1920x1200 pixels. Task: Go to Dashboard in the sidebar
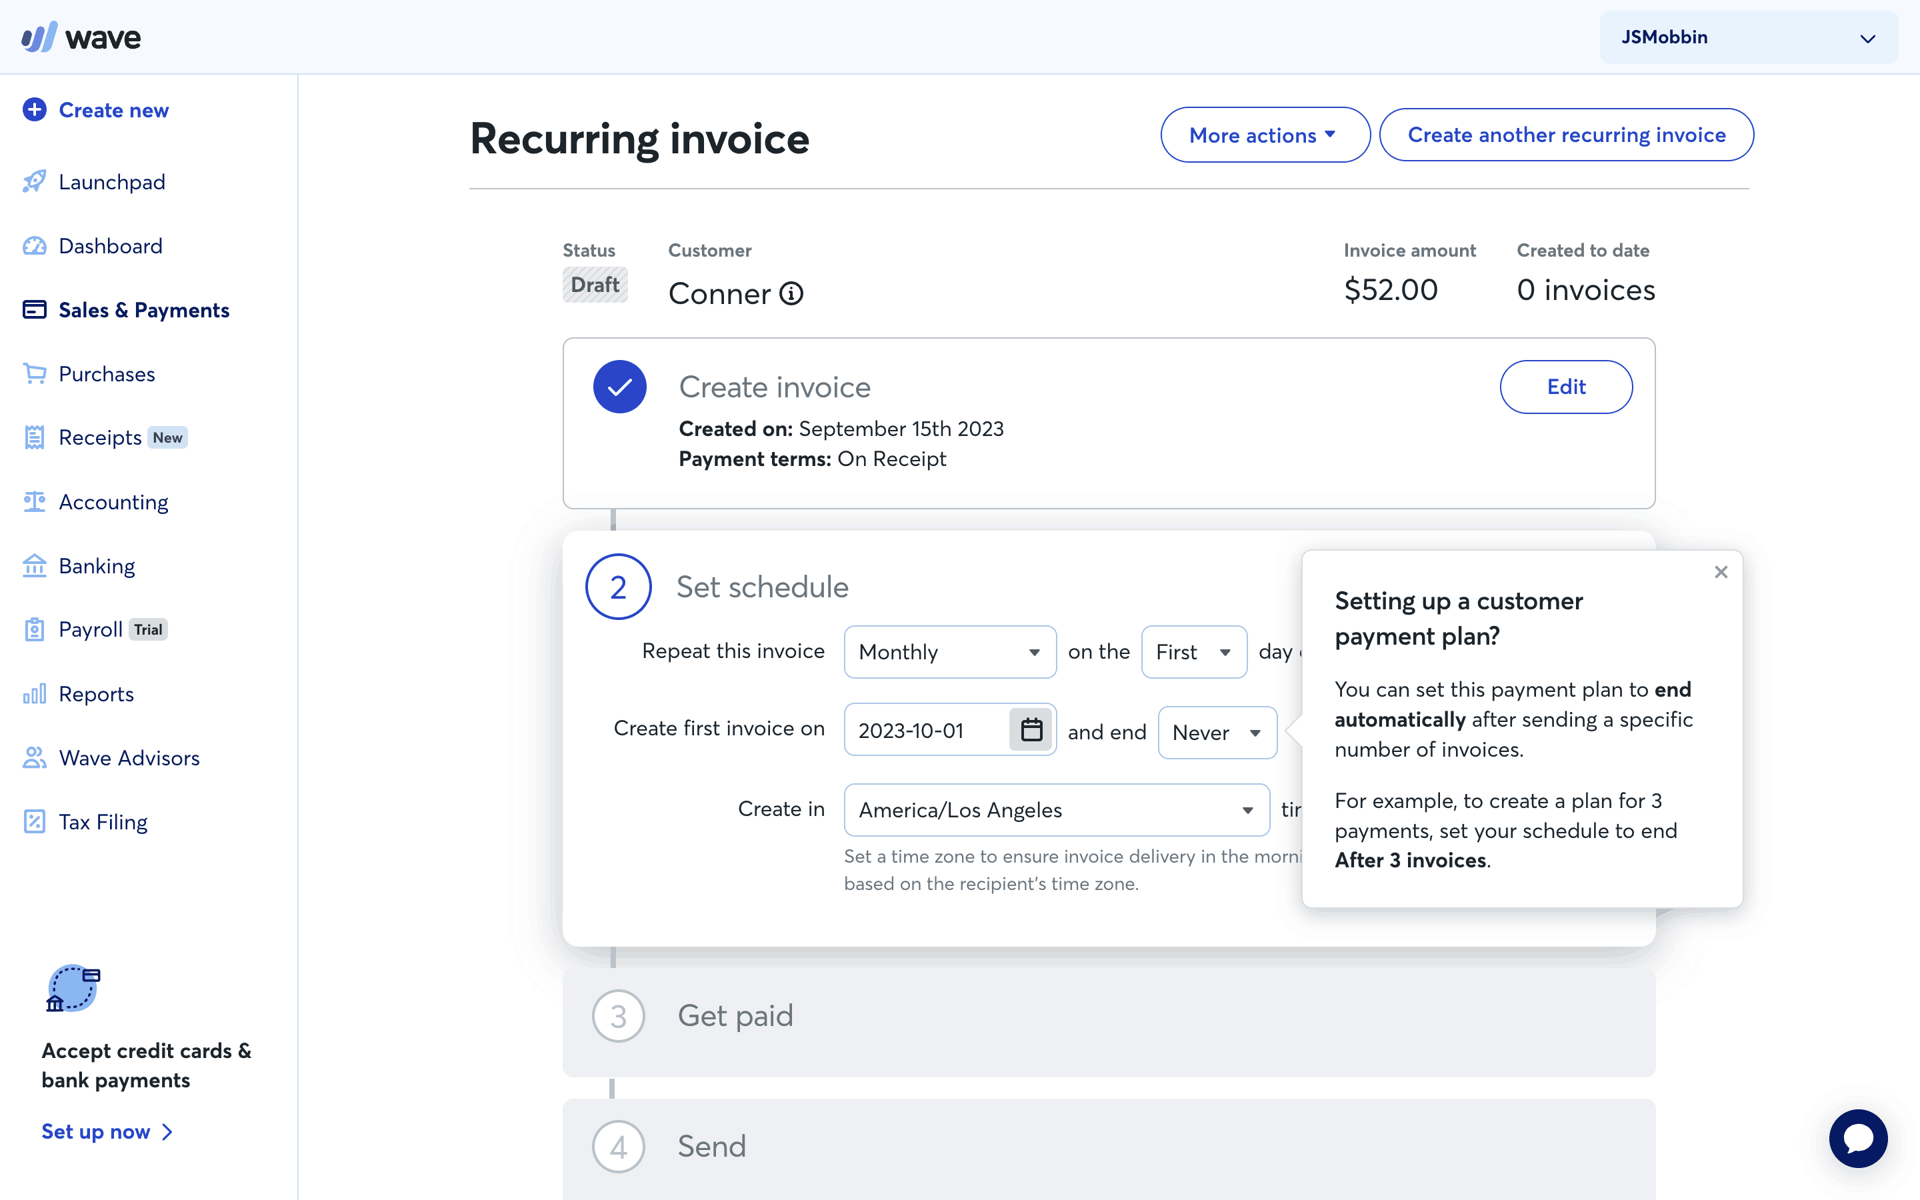click(x=110, y=246)
